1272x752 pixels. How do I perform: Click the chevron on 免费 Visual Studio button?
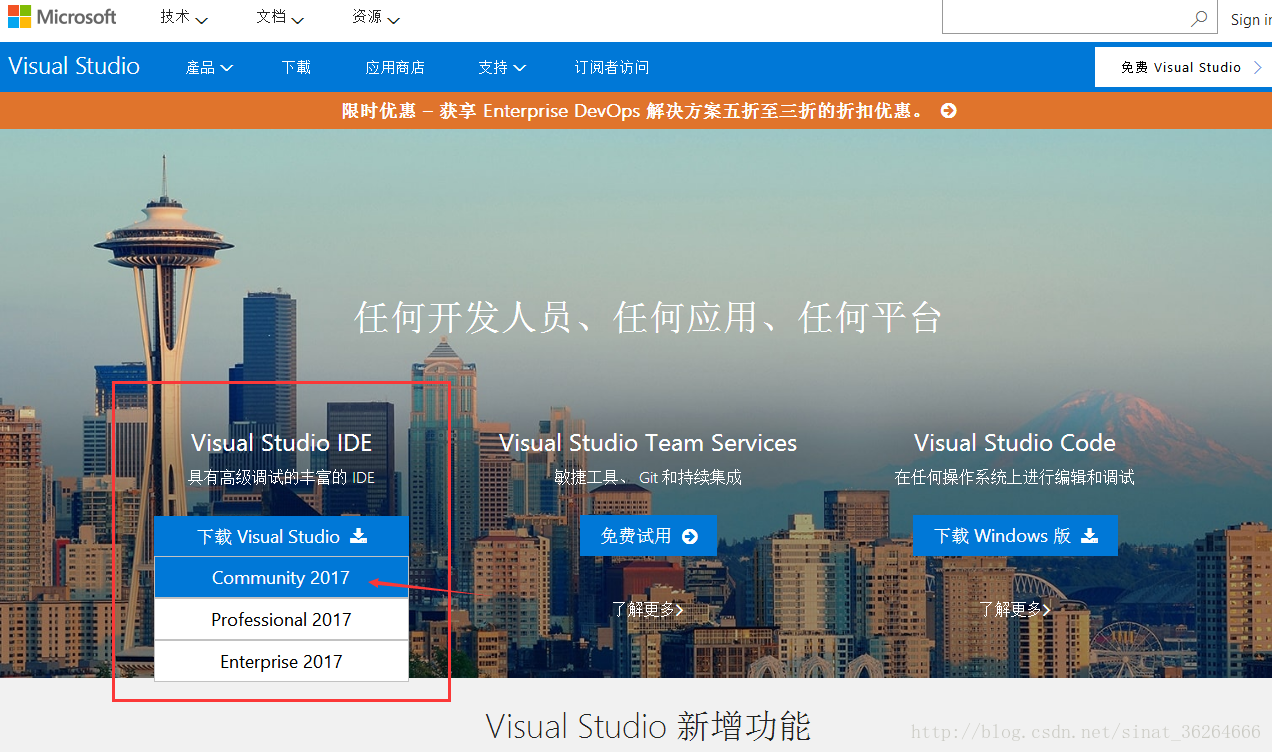point(1258,67)
